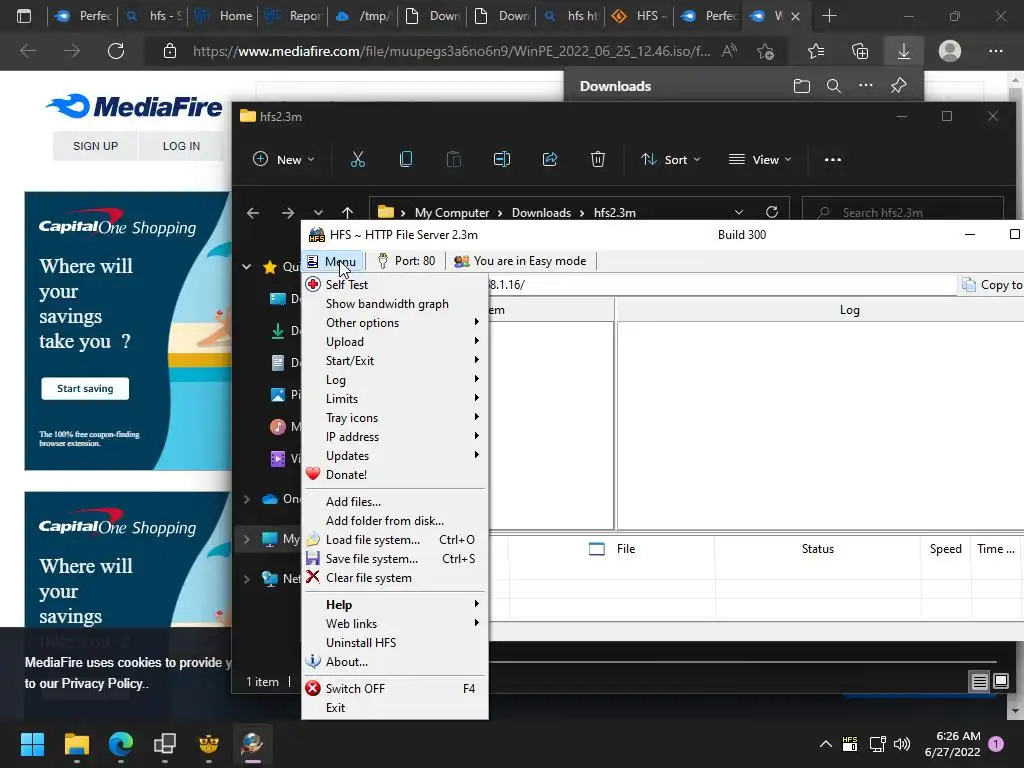Select Save file system... entry
The image size is (1024, 768).
click(x=394, y=558)
